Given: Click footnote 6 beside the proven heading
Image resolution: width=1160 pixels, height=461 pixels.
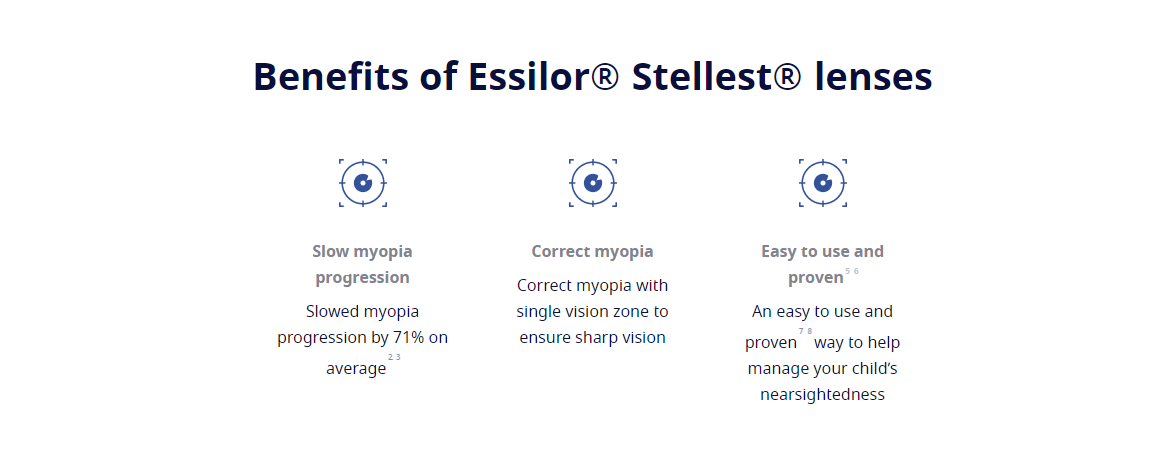Looking at the screenshot, I should (x=856, y=271).
